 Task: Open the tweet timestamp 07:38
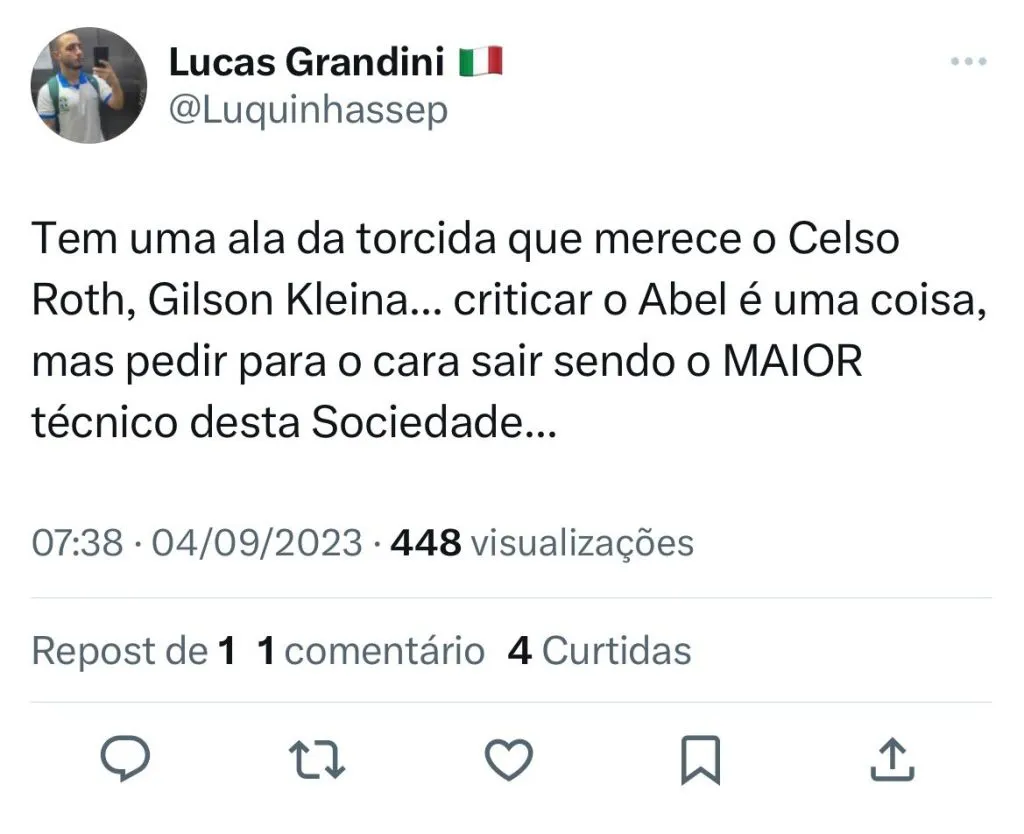coord(78,543)
